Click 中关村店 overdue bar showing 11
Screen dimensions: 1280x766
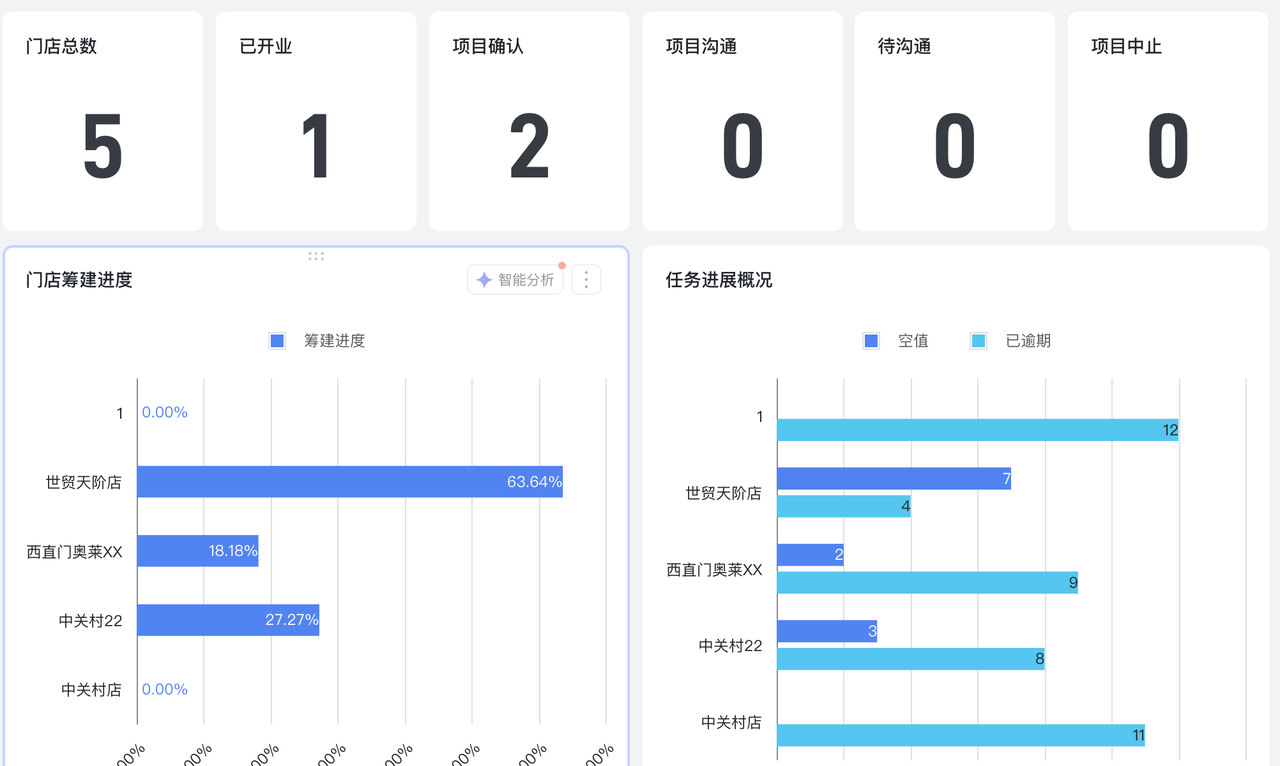(x=960, y=735)
